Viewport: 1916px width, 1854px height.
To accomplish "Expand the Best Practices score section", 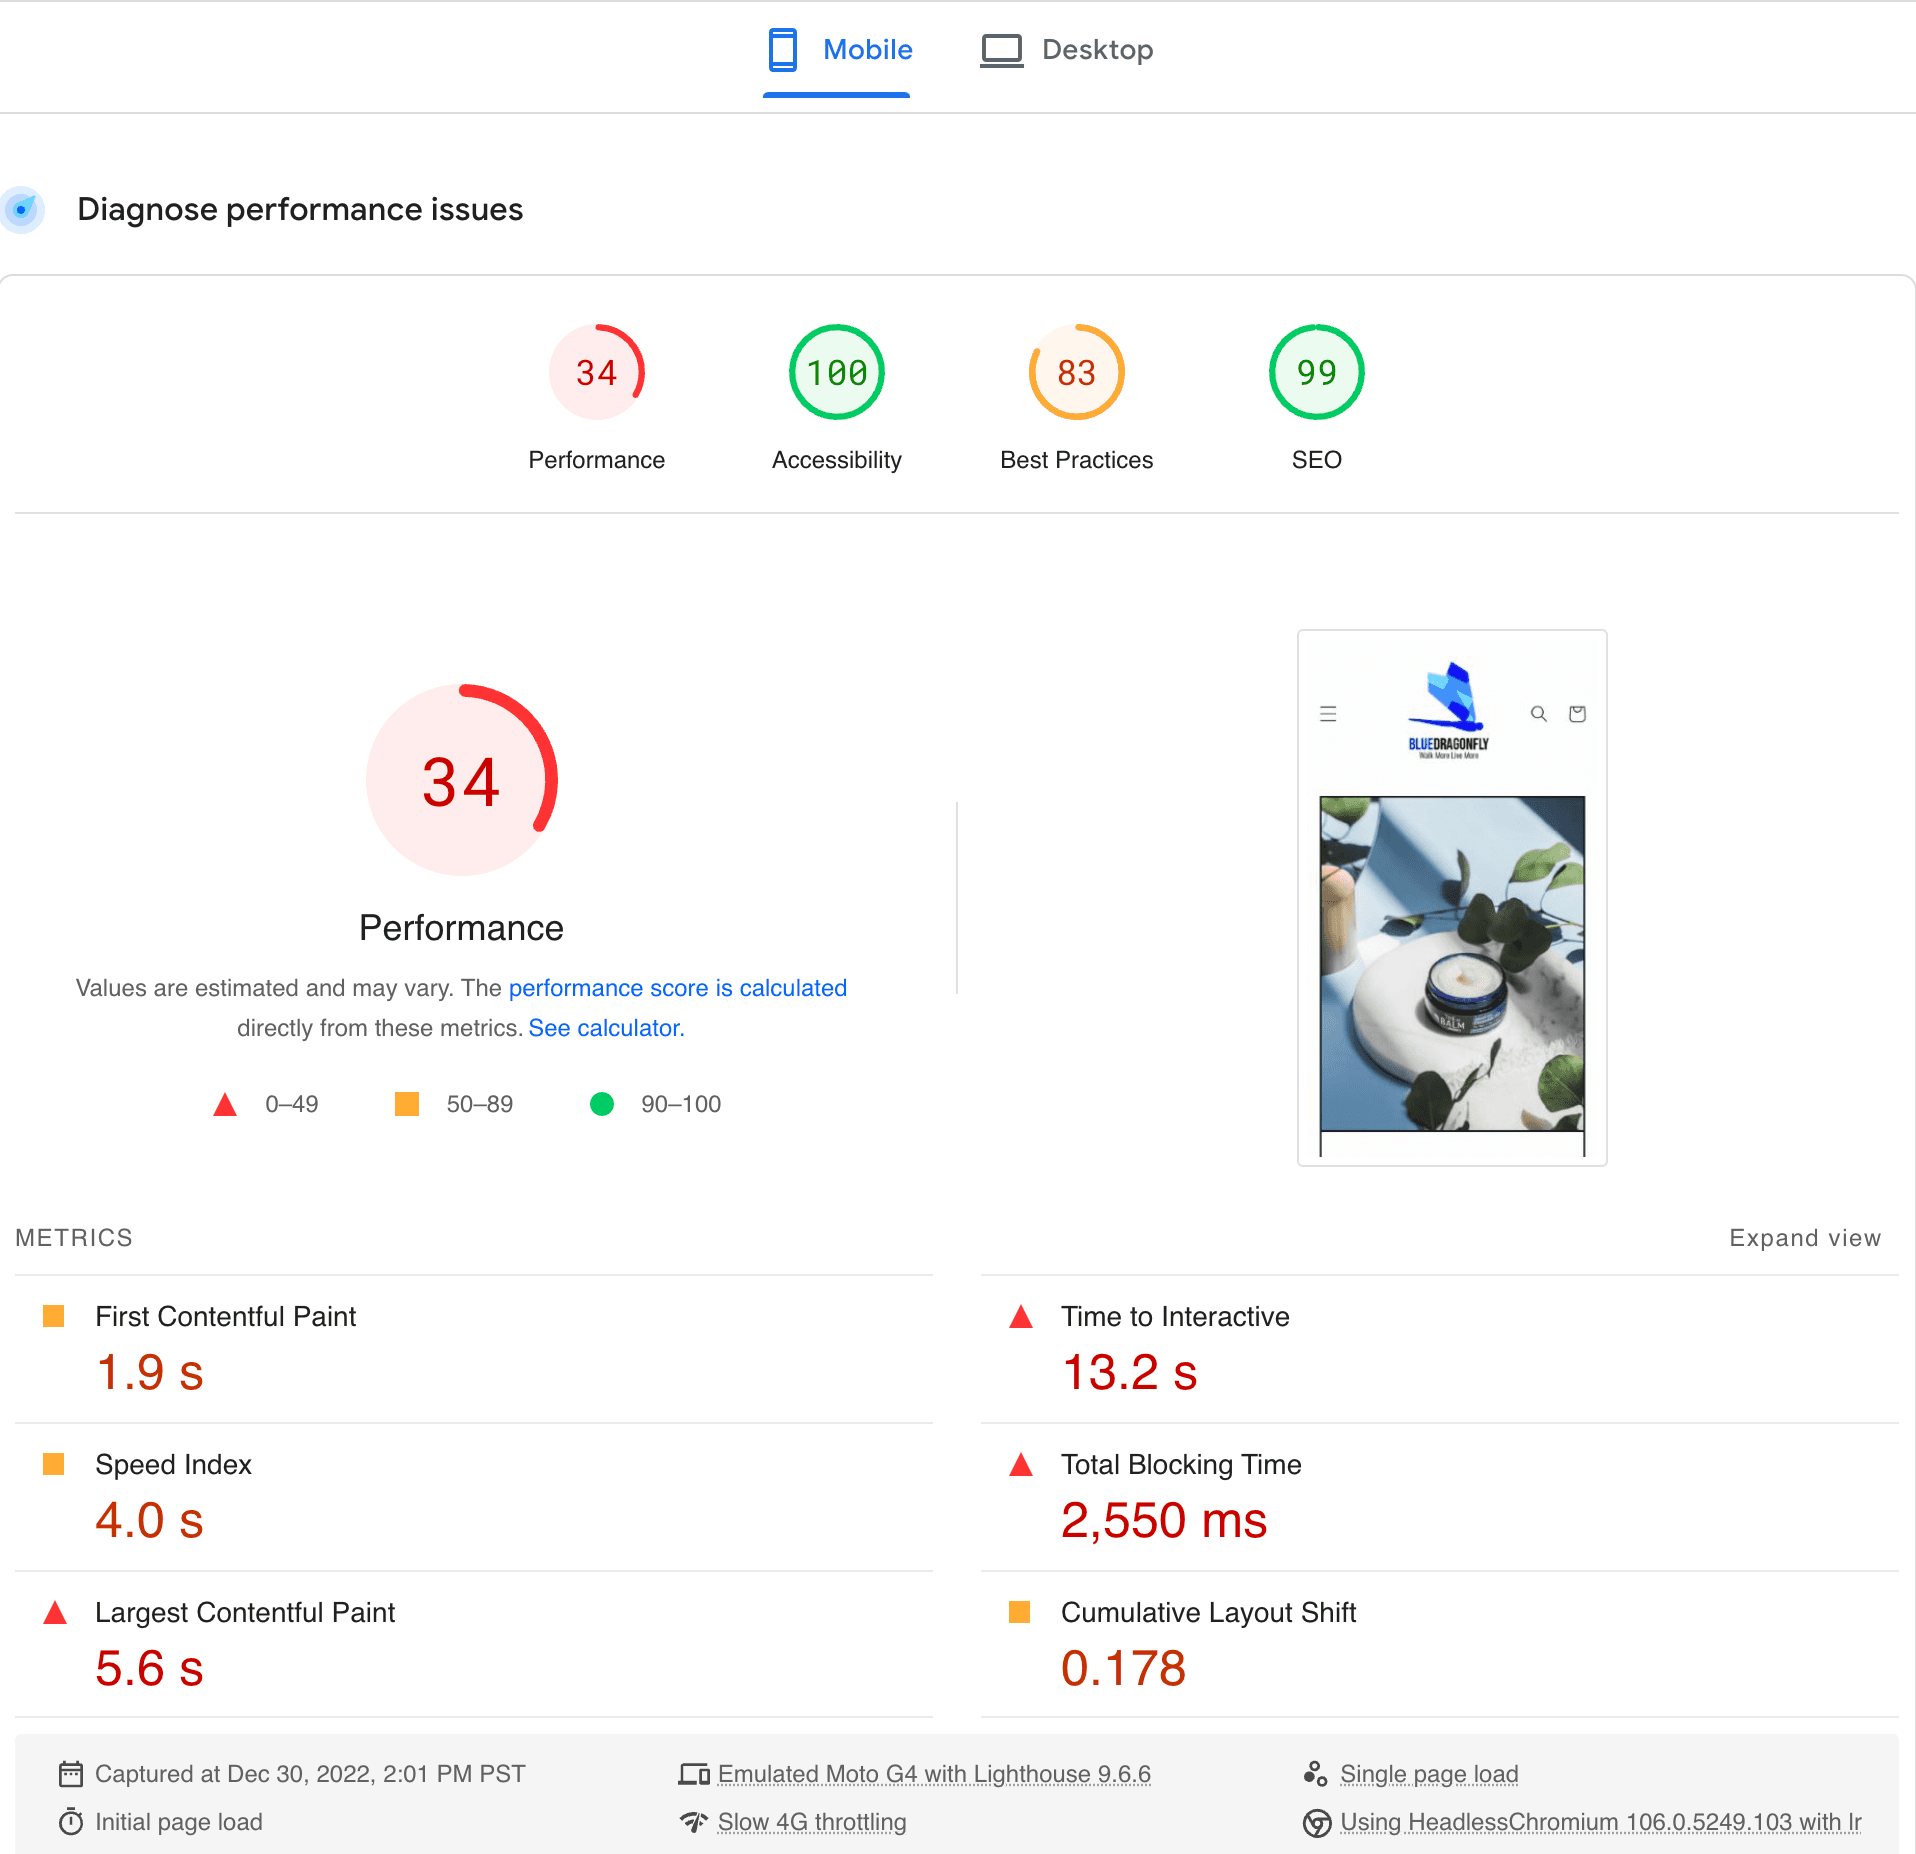I will [1076, 371].
